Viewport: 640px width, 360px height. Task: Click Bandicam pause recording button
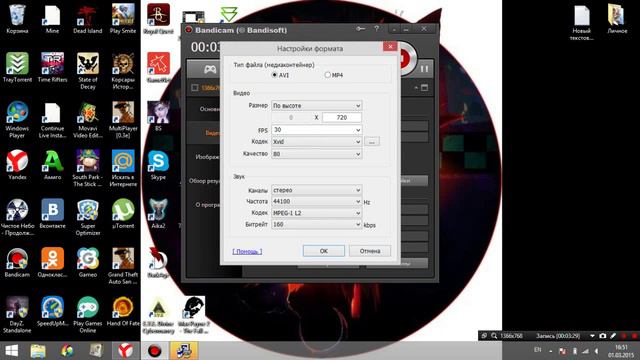pos(424,69)
